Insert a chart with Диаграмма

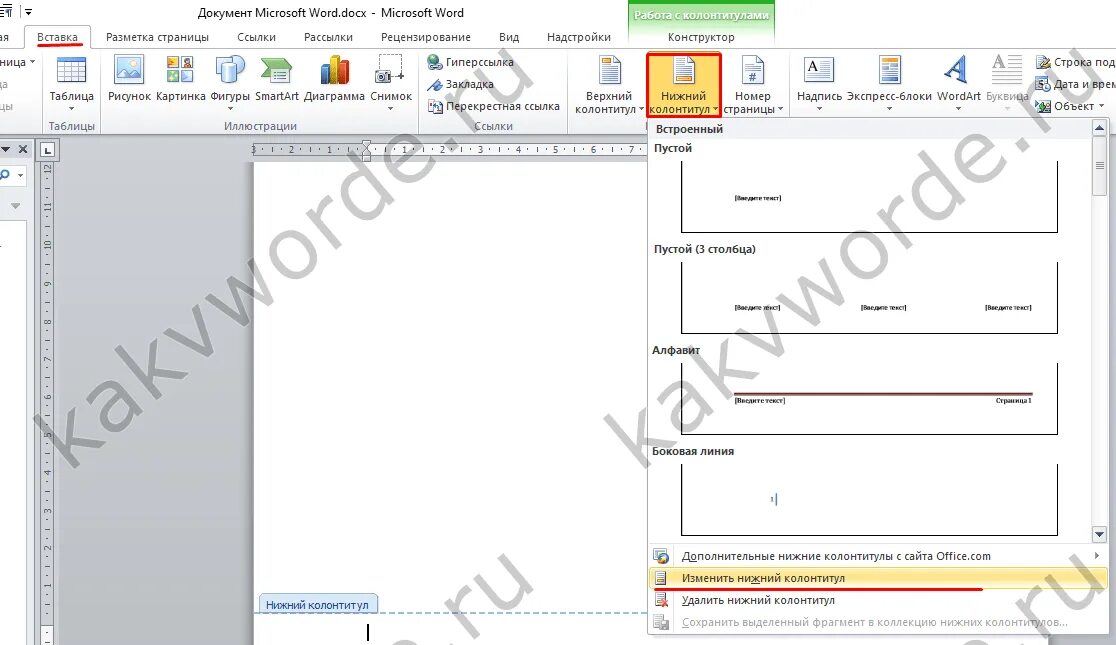pyautogui.click(x=334, y=78)
